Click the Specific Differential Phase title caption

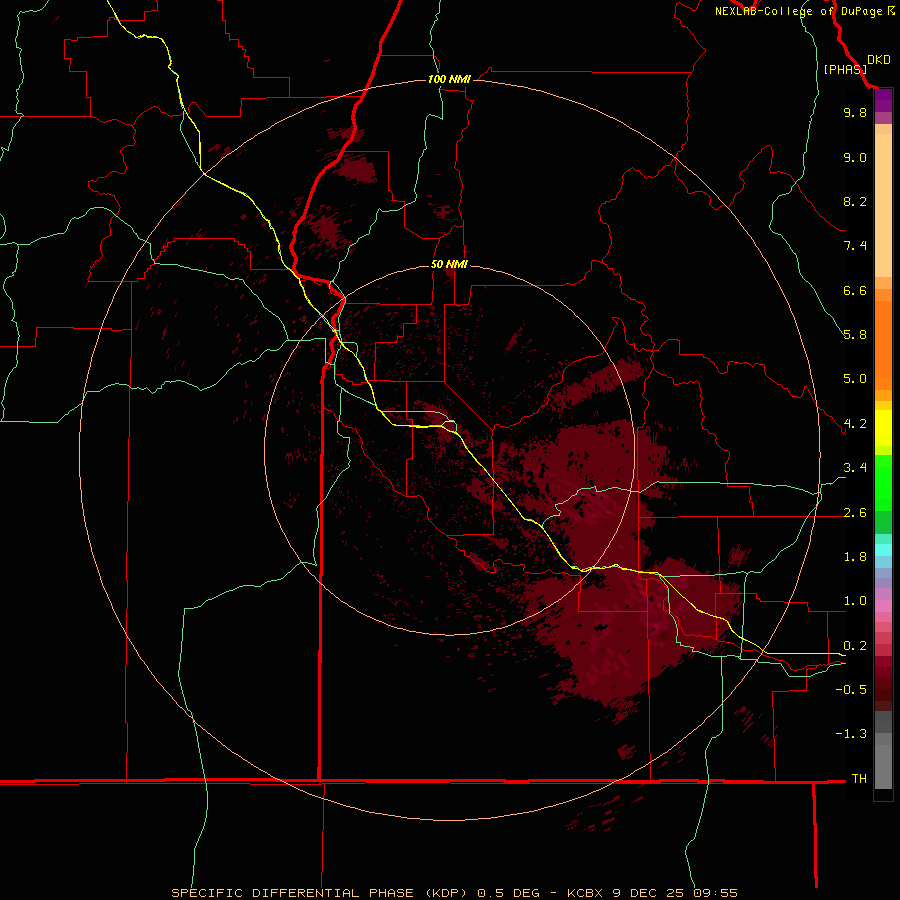point(454,893)
